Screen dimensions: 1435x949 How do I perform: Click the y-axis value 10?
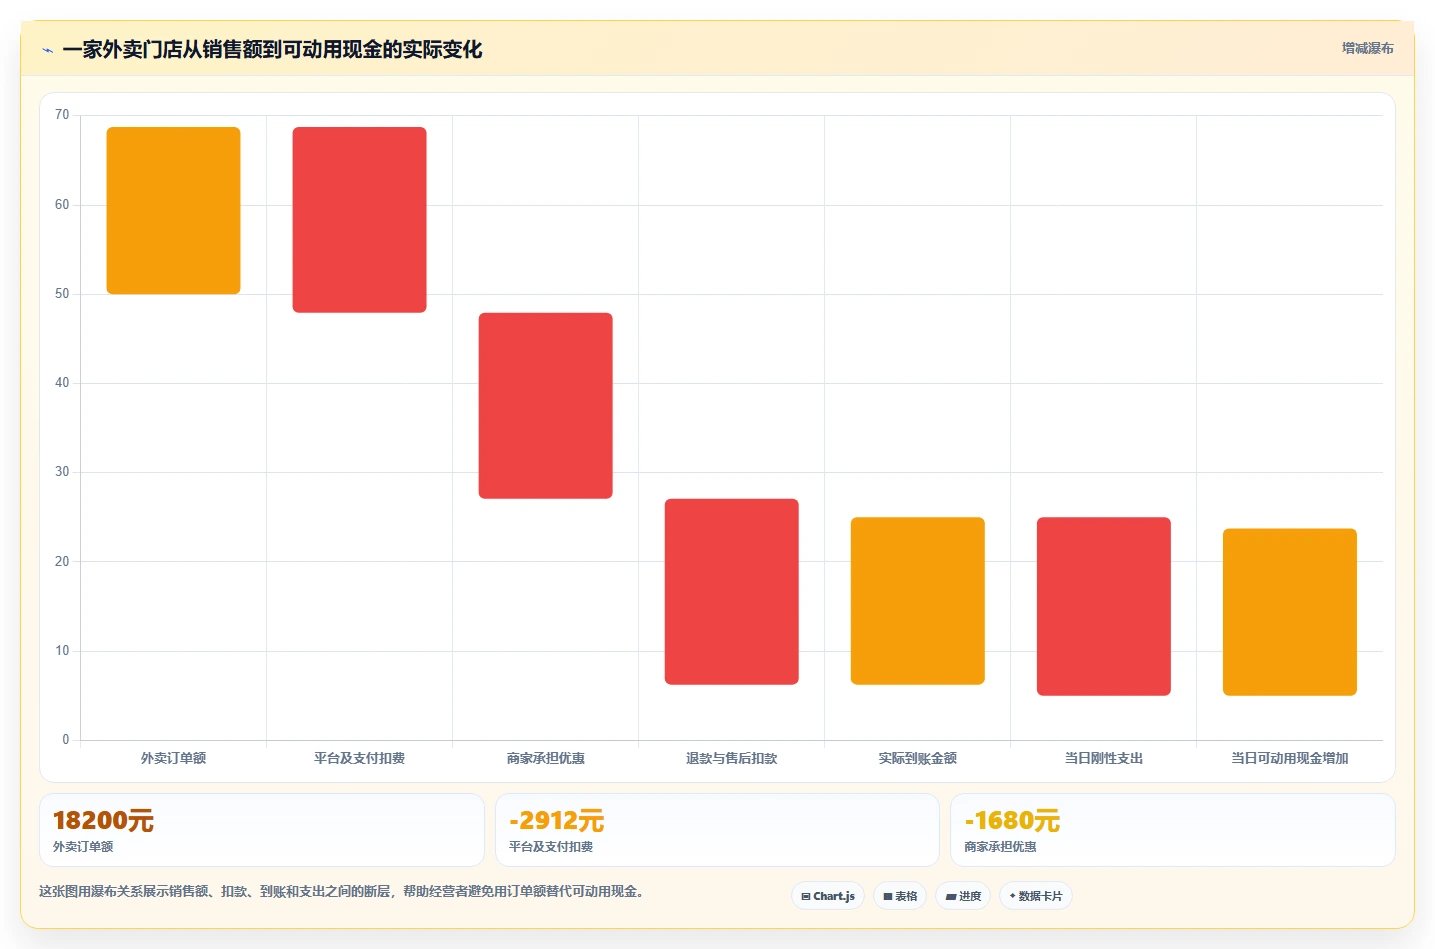62,651
